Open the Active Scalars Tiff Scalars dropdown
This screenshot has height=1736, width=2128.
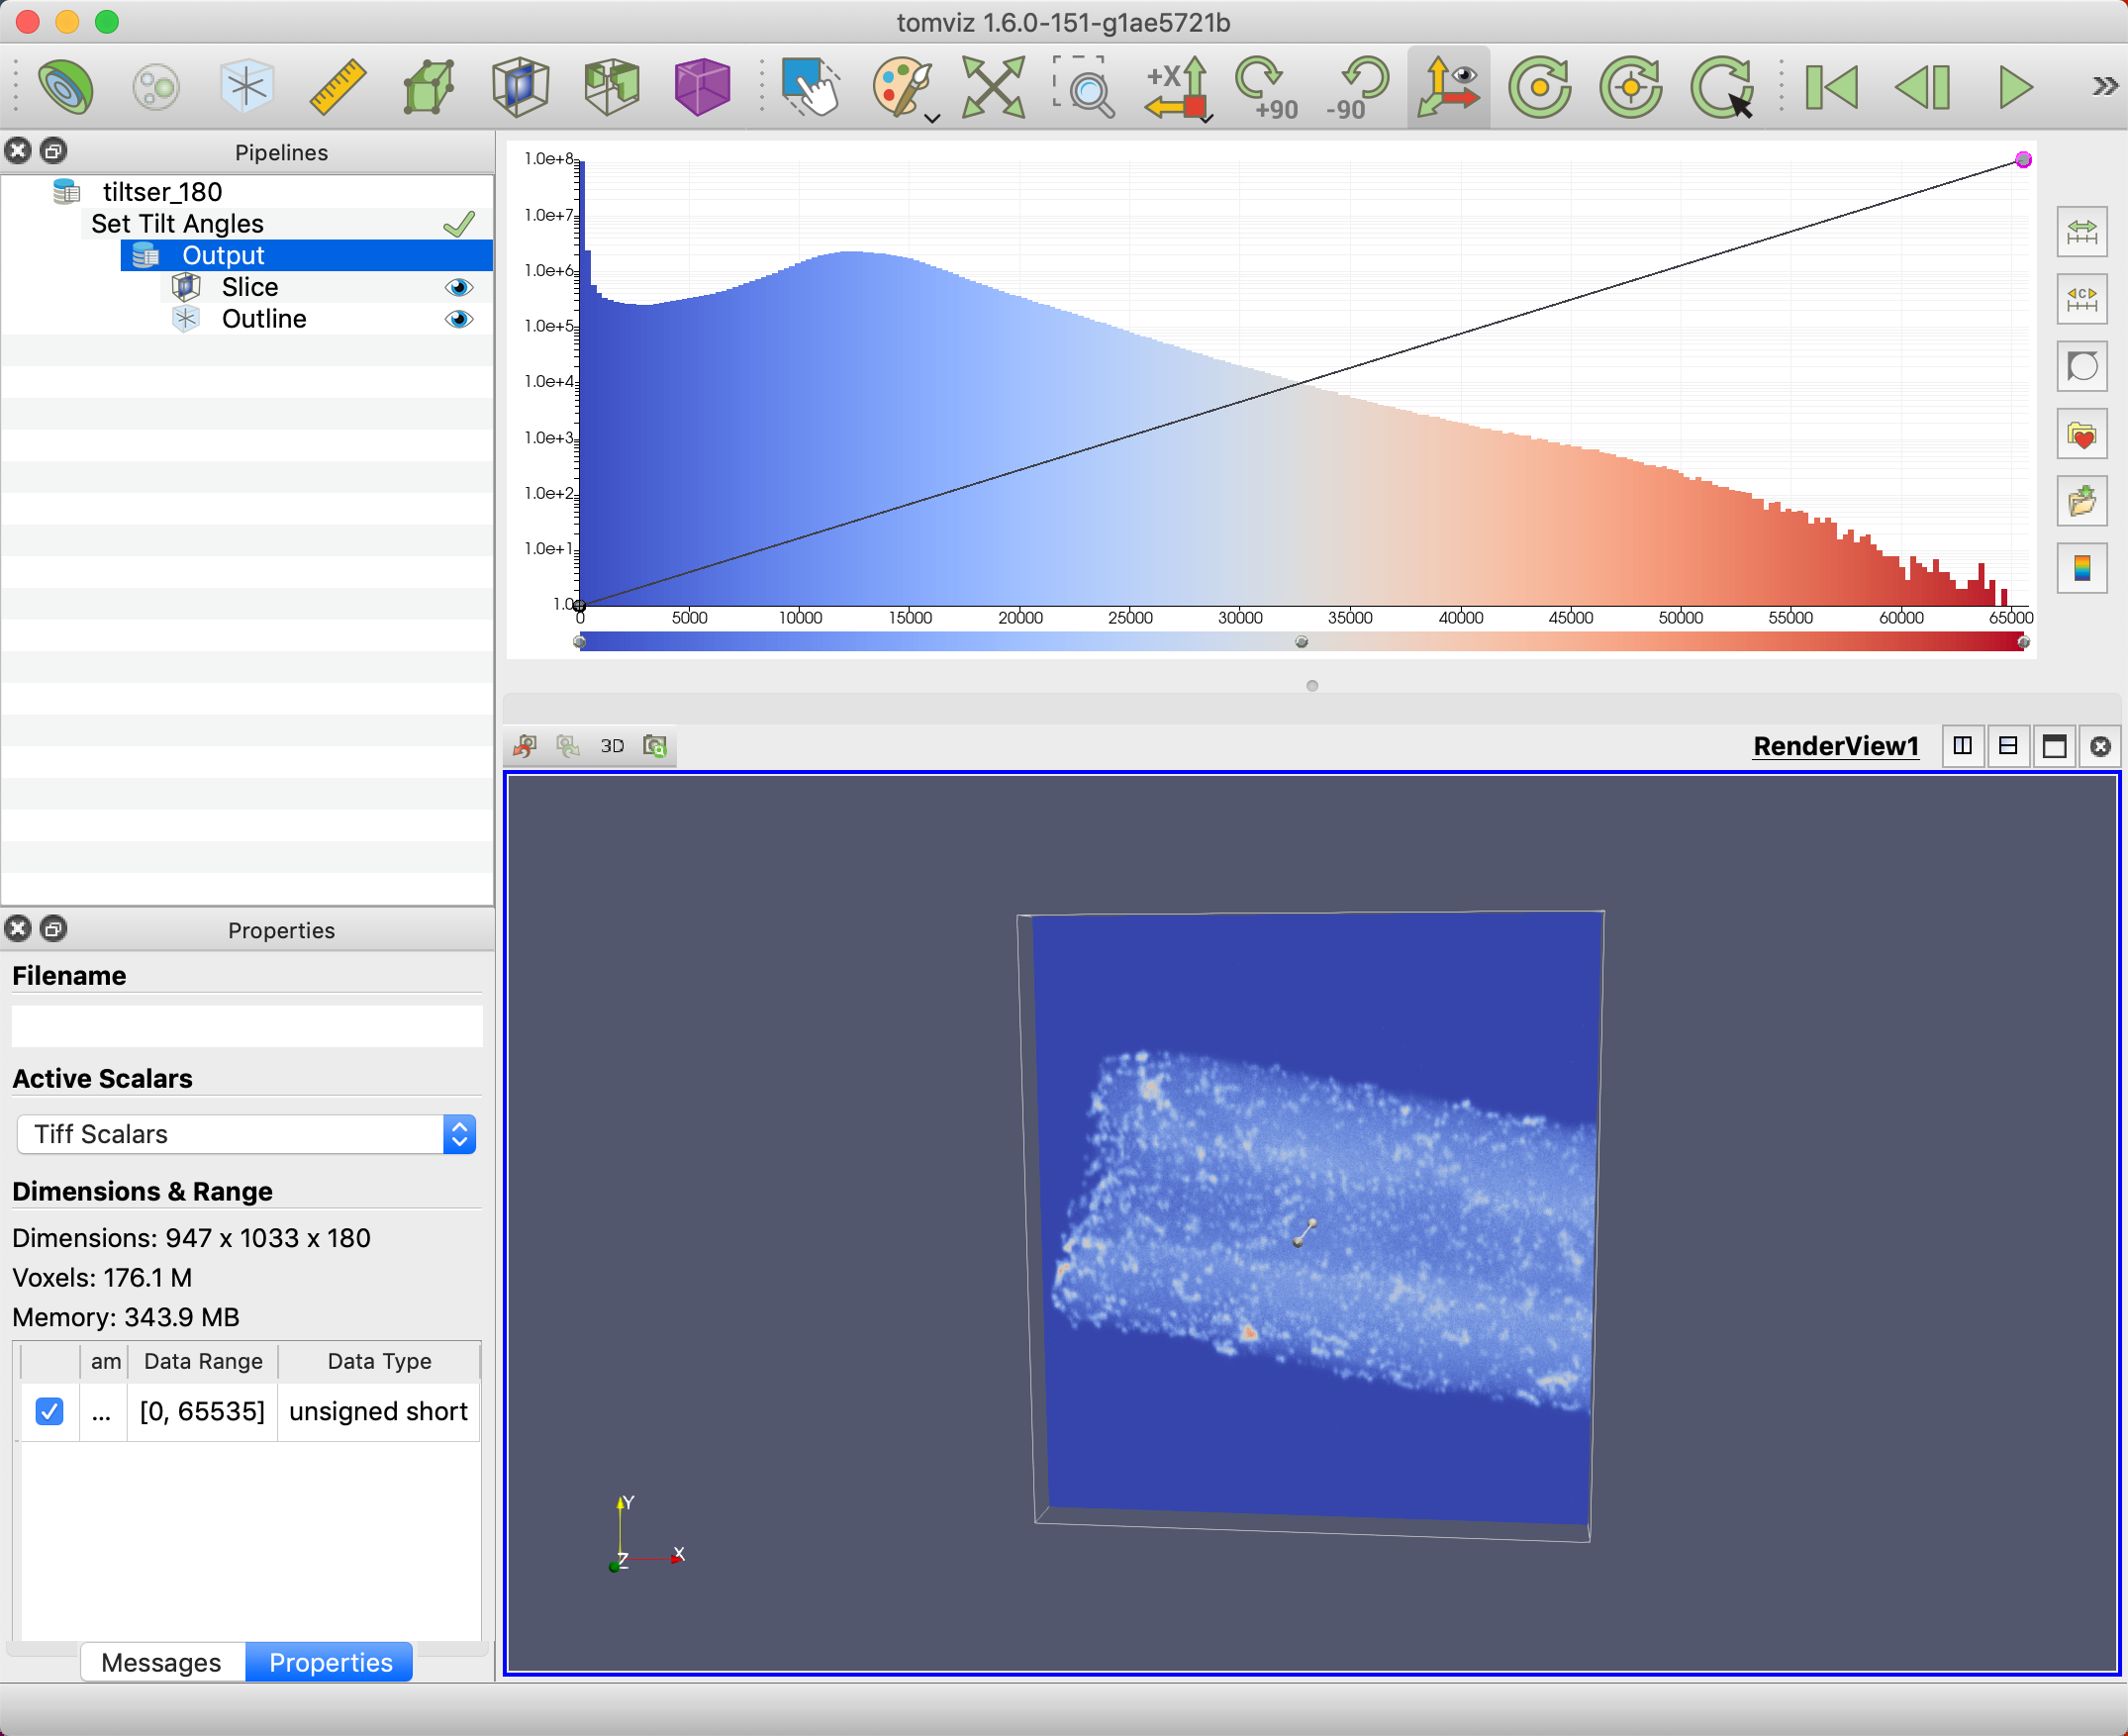[246, 1134]
